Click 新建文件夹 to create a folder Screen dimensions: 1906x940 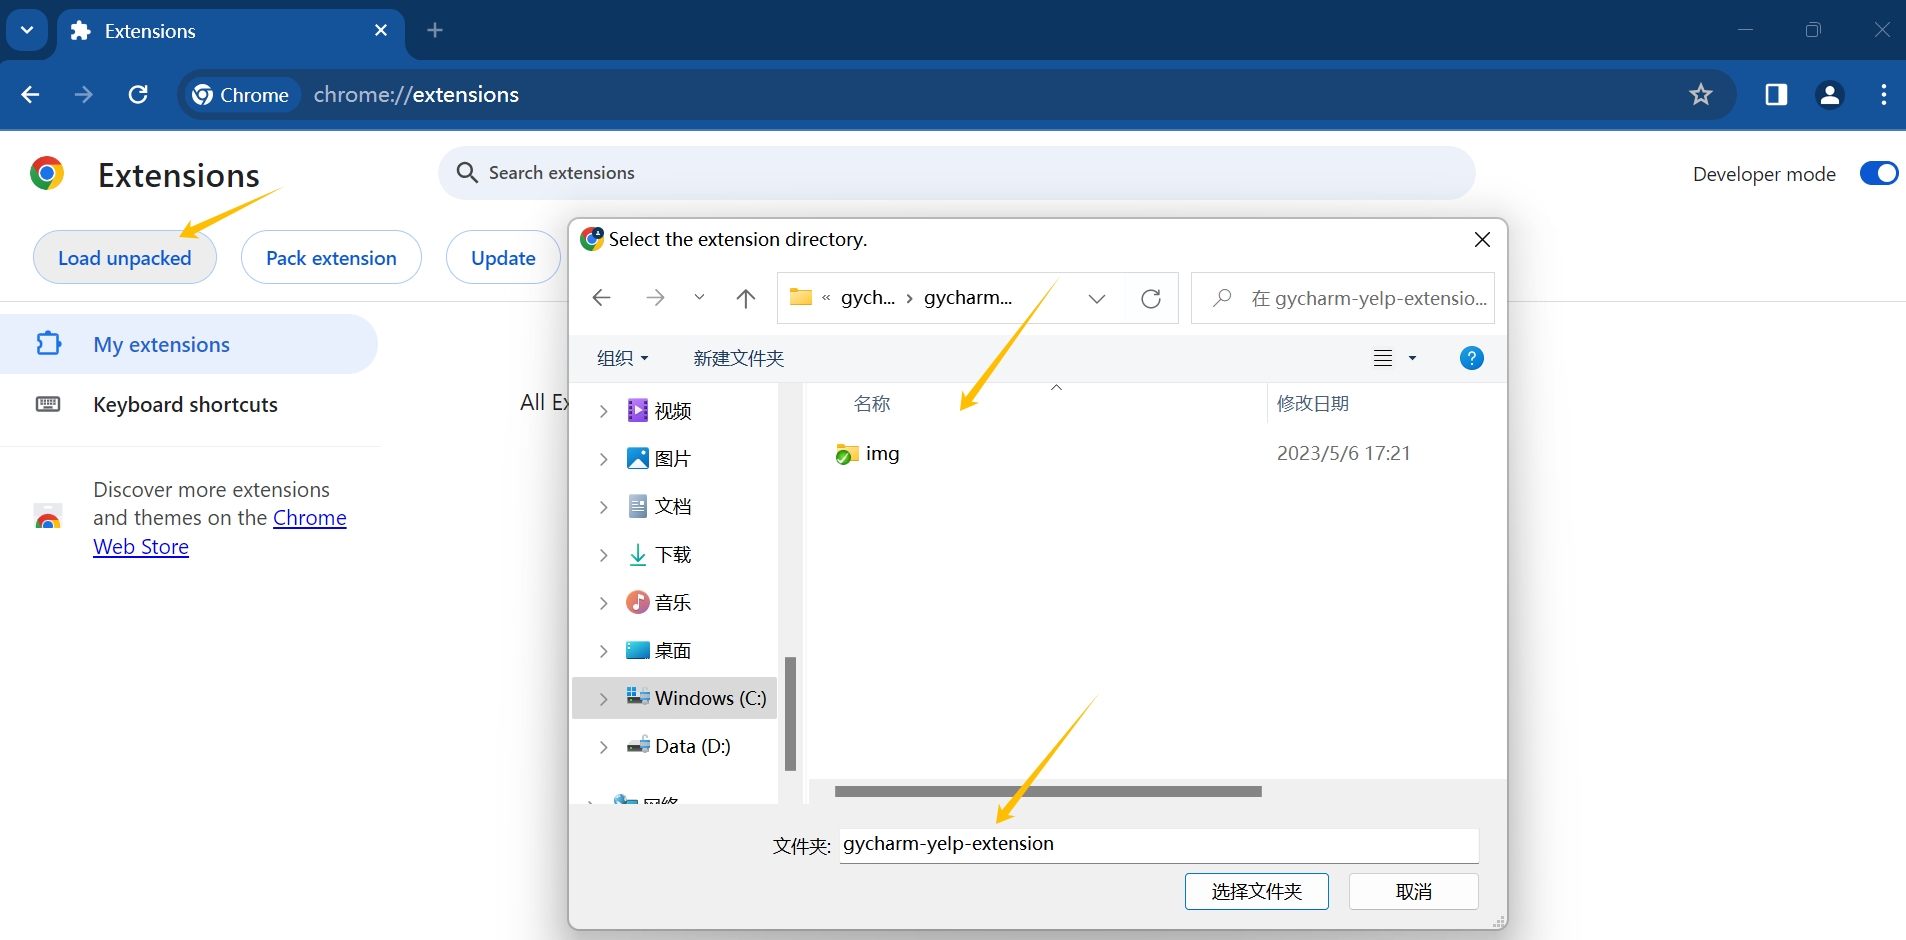pyautogui.click(x=738, y=358)
